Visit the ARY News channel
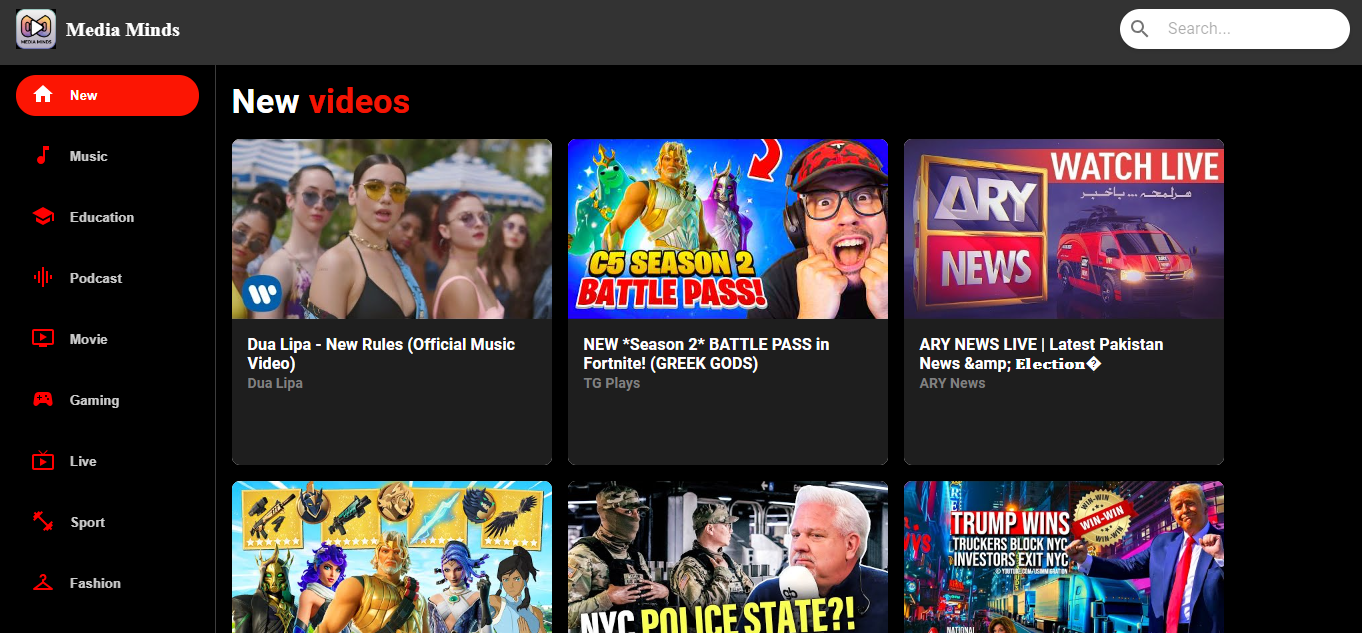1362x633 pixels. coord(952,383)
